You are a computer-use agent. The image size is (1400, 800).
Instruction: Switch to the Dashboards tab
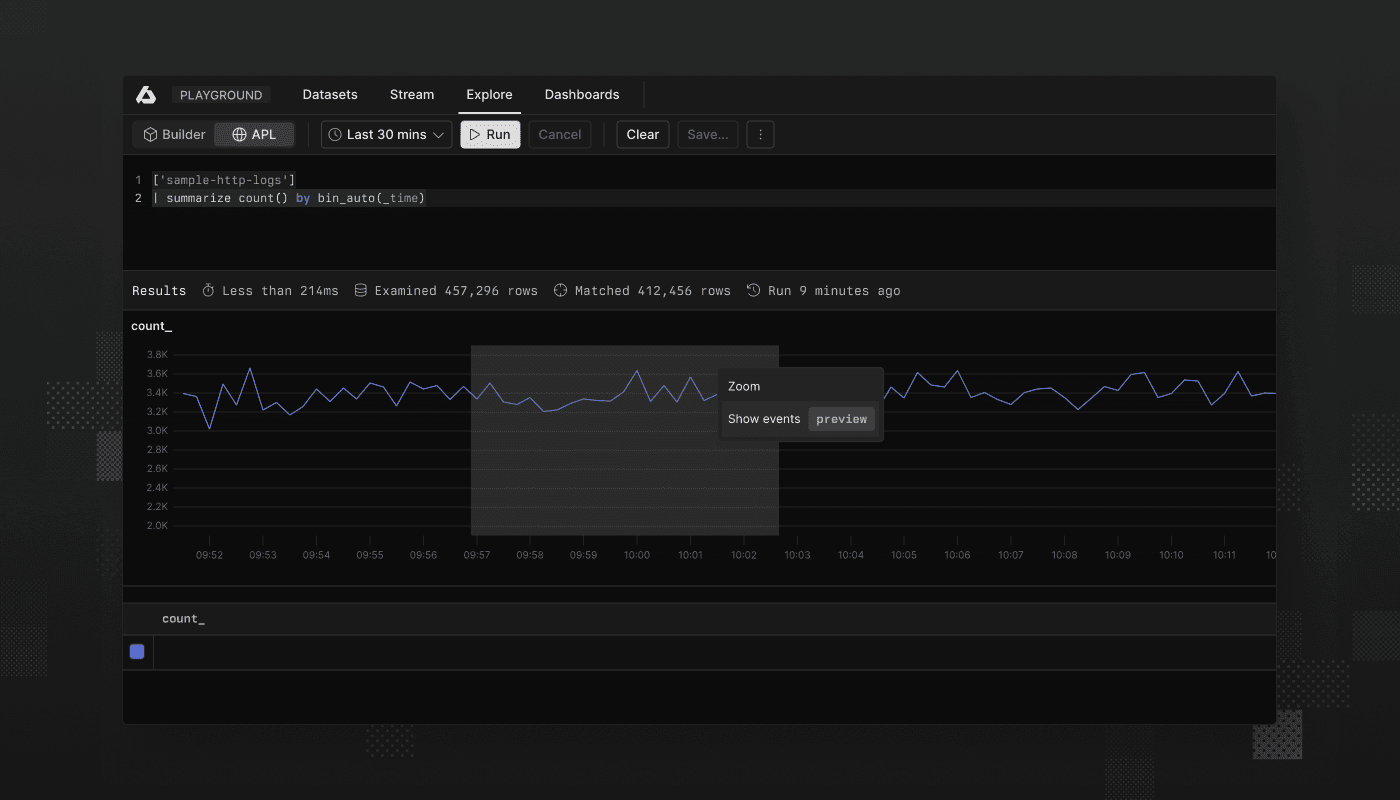pos(582,94)
